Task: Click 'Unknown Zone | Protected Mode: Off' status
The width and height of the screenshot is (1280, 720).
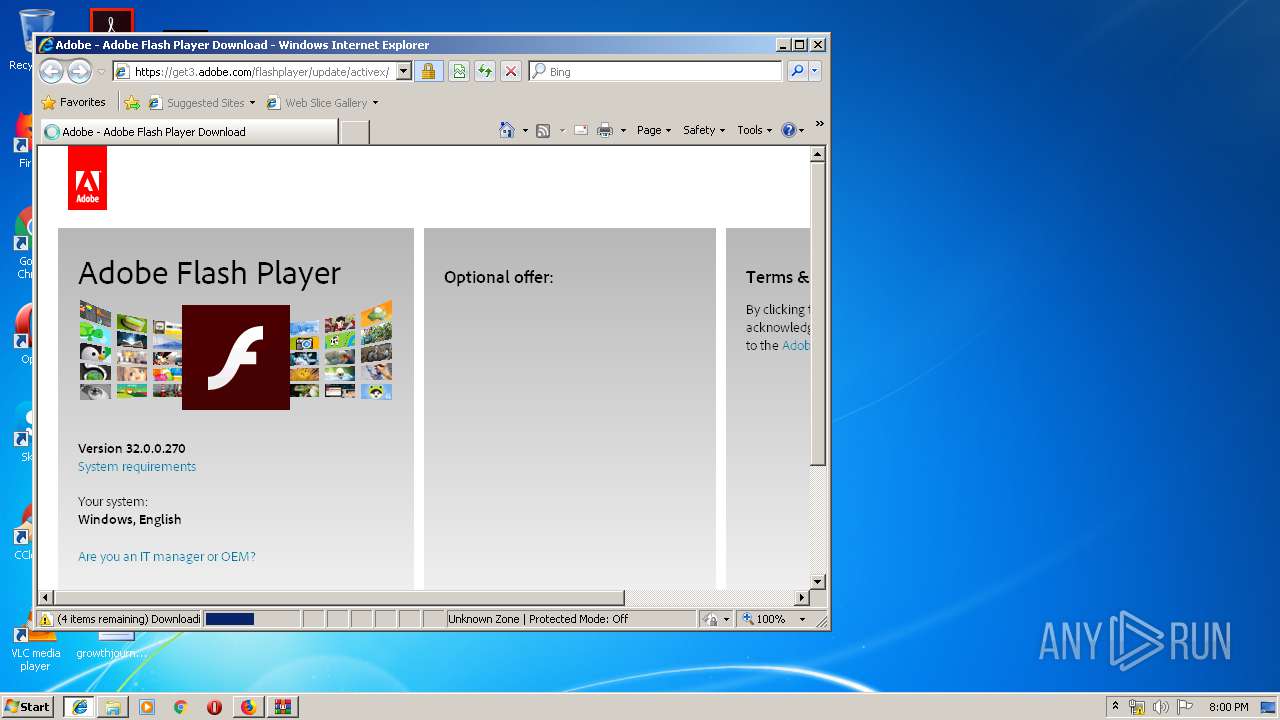Action: pos(538,619)
